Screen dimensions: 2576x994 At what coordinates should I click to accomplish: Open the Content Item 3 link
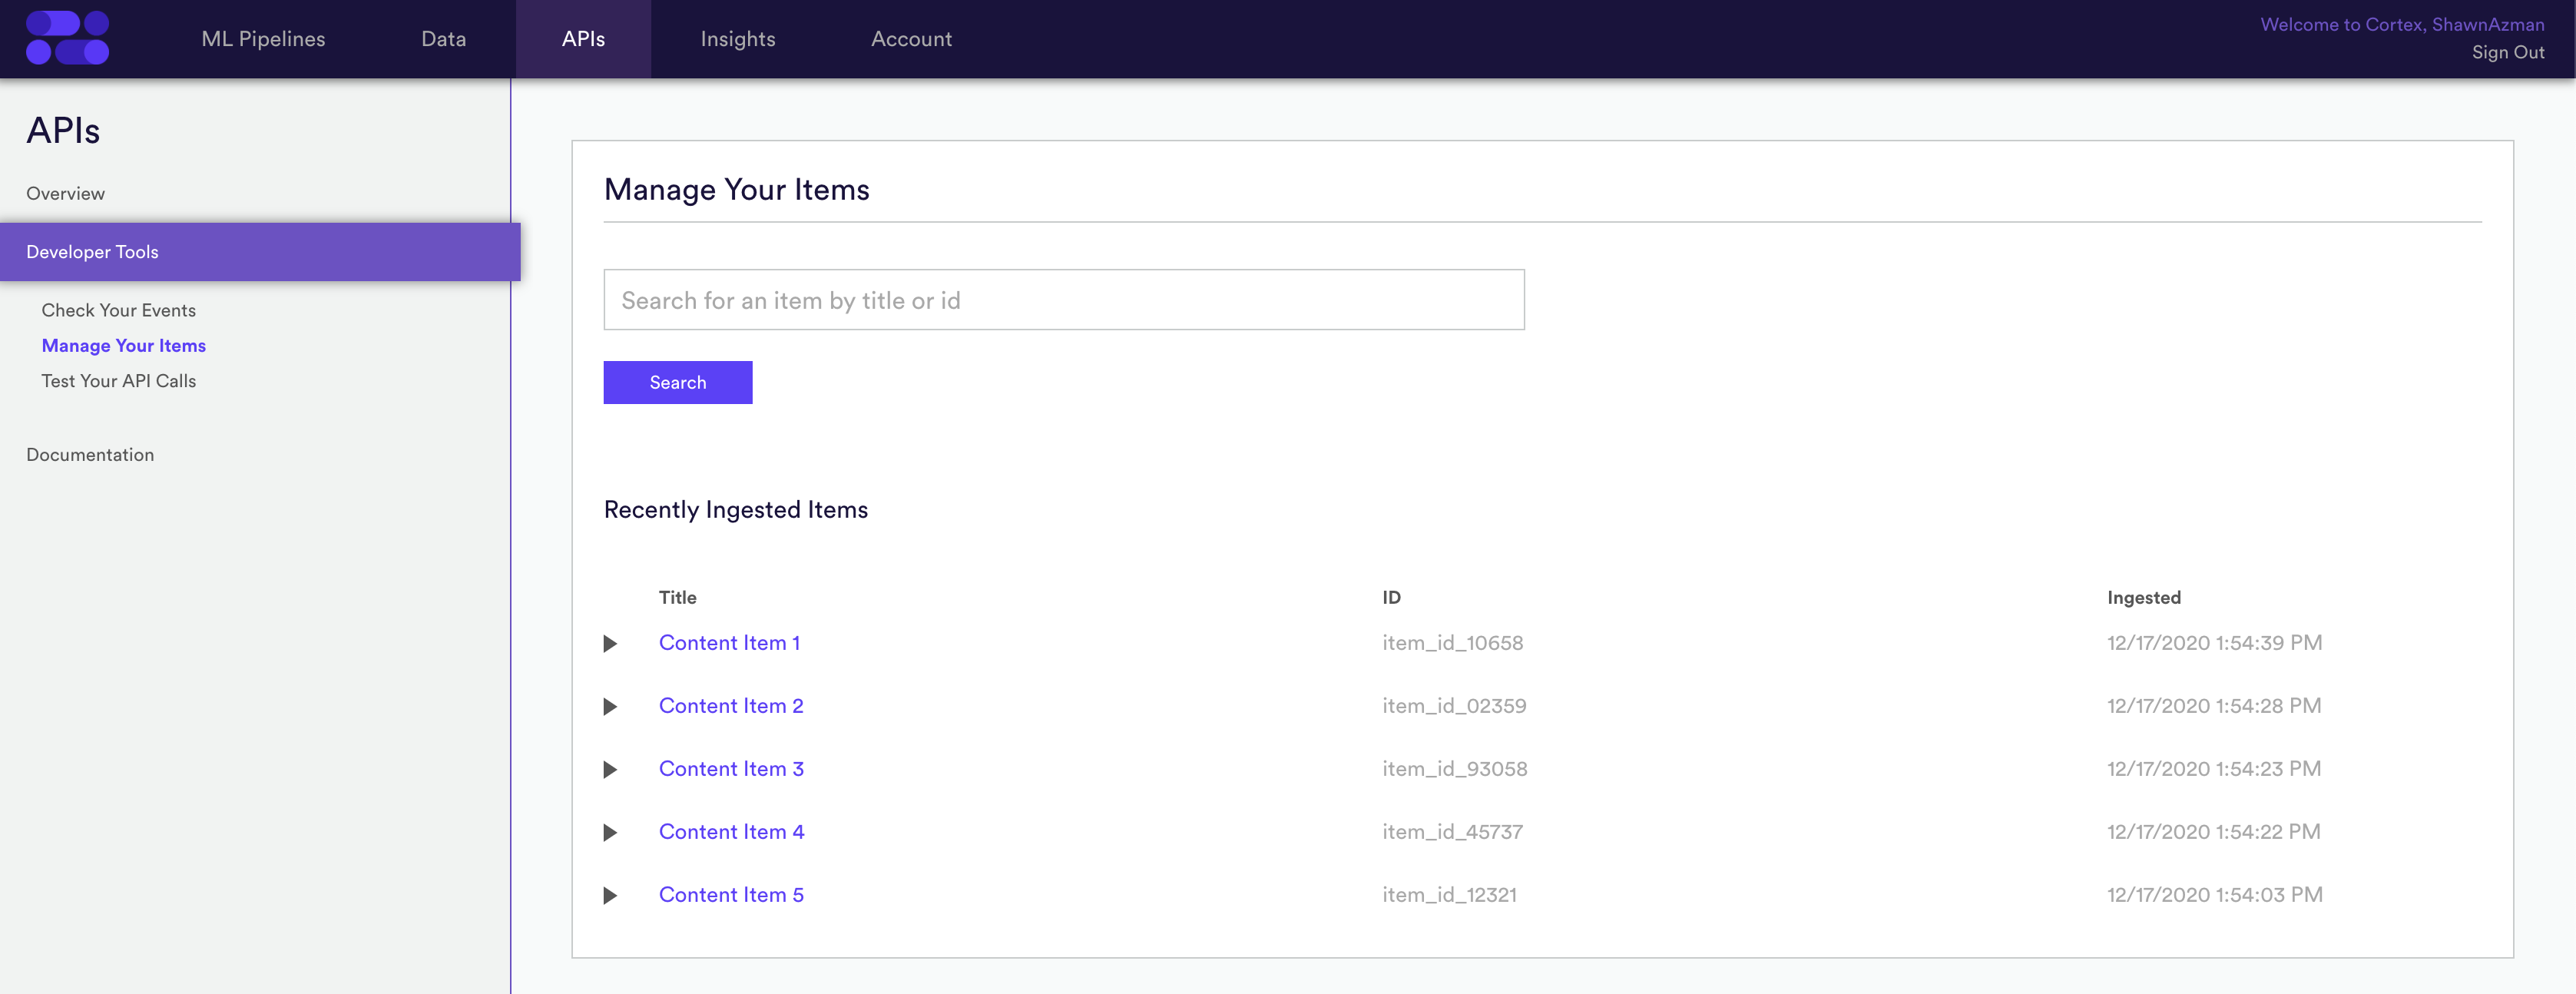(x=731, y=769)
